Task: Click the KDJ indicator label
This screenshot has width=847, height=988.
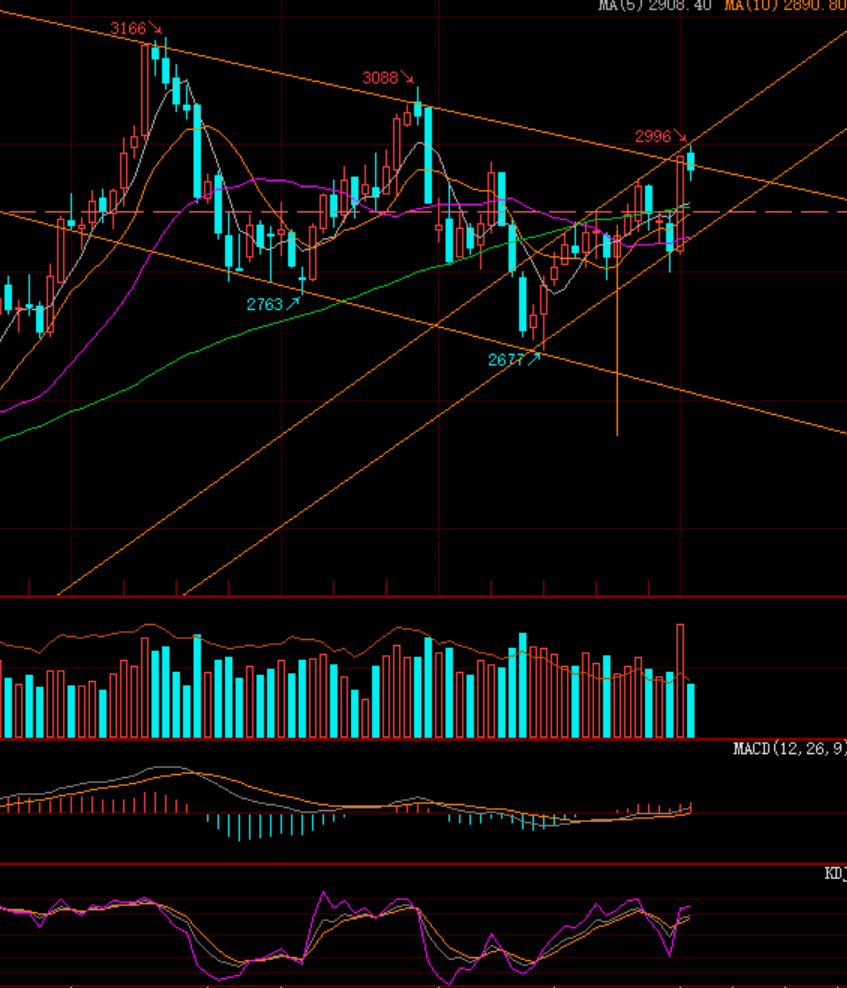Action: (x=836, y=873)
